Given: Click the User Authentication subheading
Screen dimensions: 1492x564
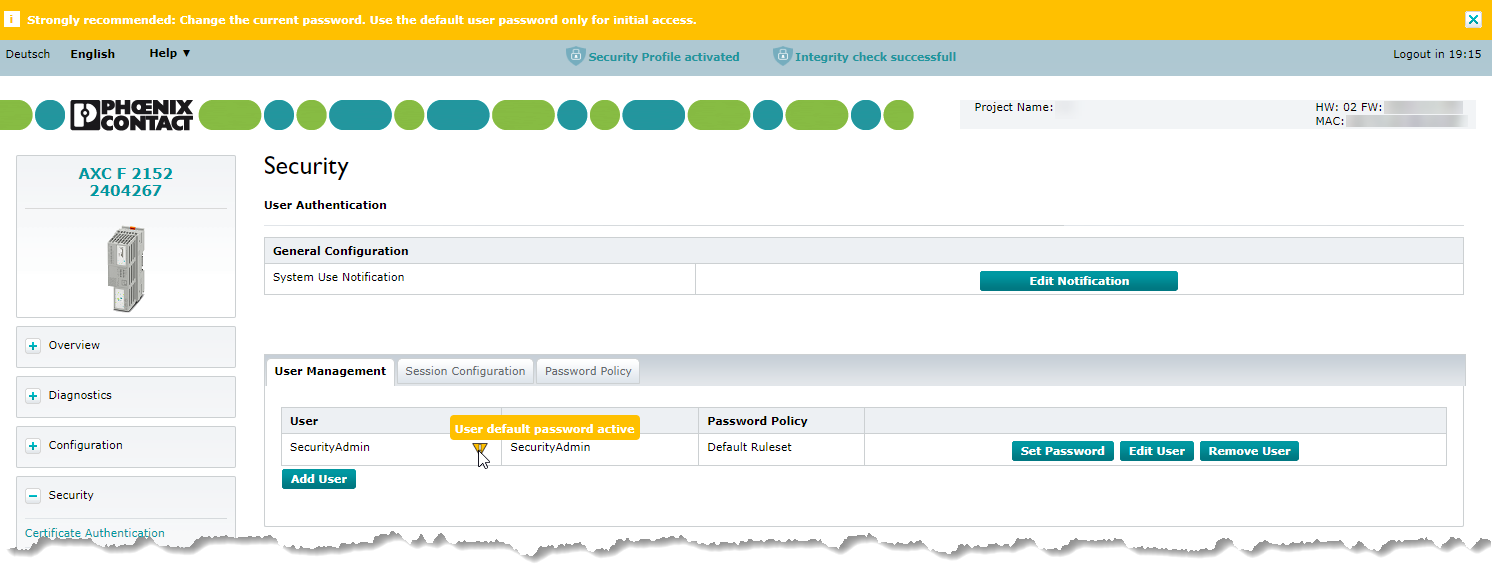Looking at the screenshot, I should [325, 205].
